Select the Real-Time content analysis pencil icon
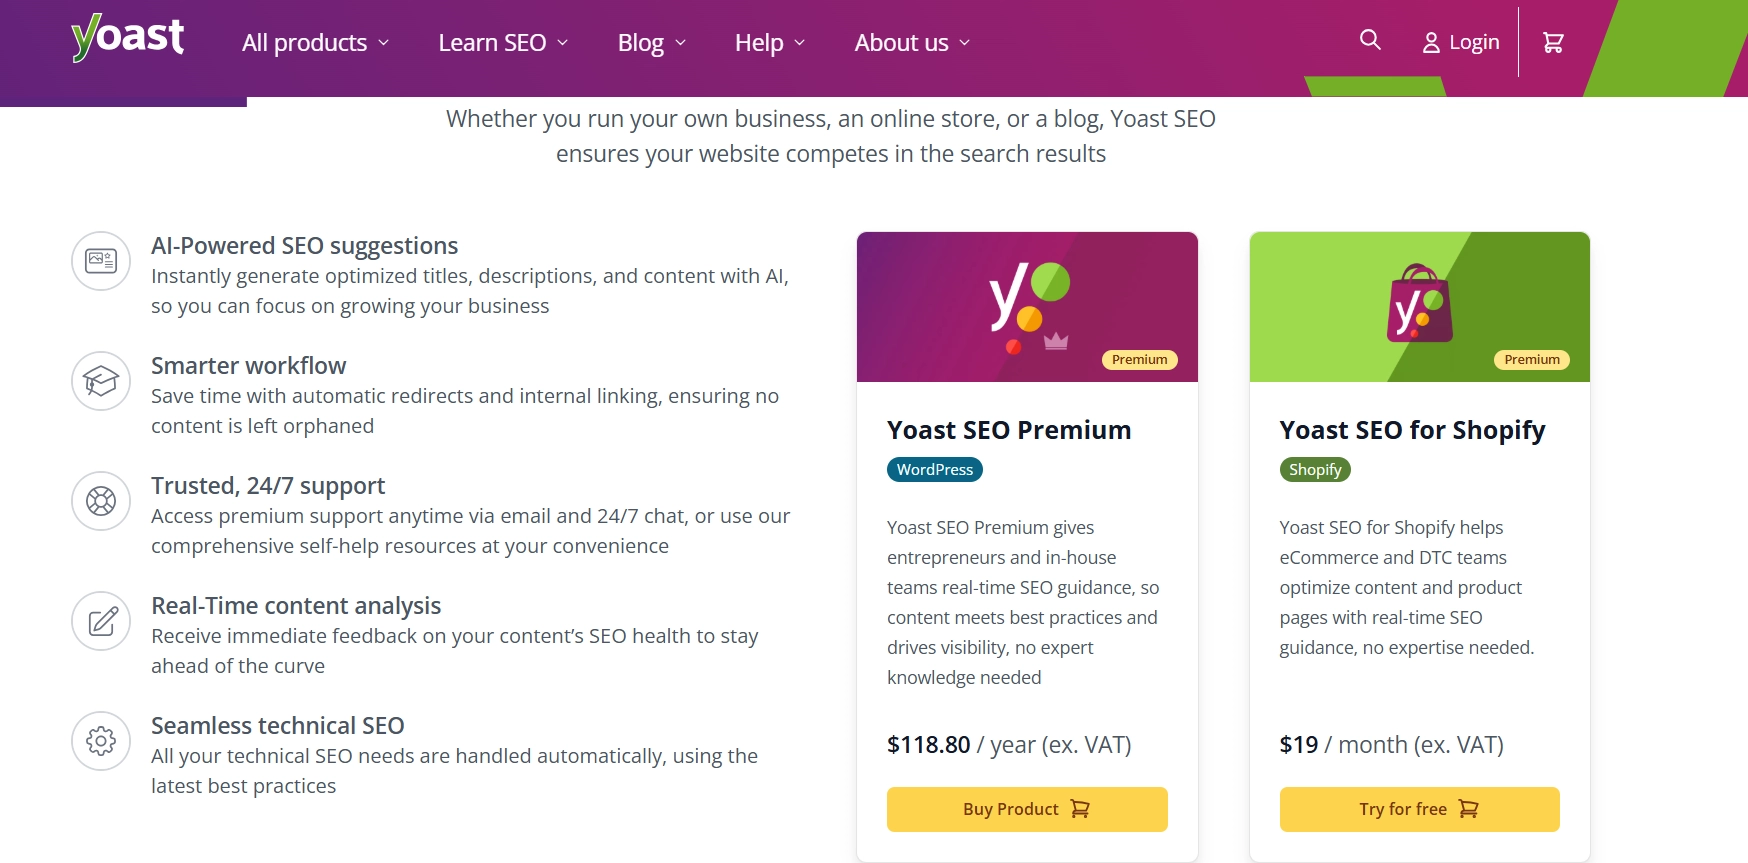1748x863 pixels. pos(100,621)
